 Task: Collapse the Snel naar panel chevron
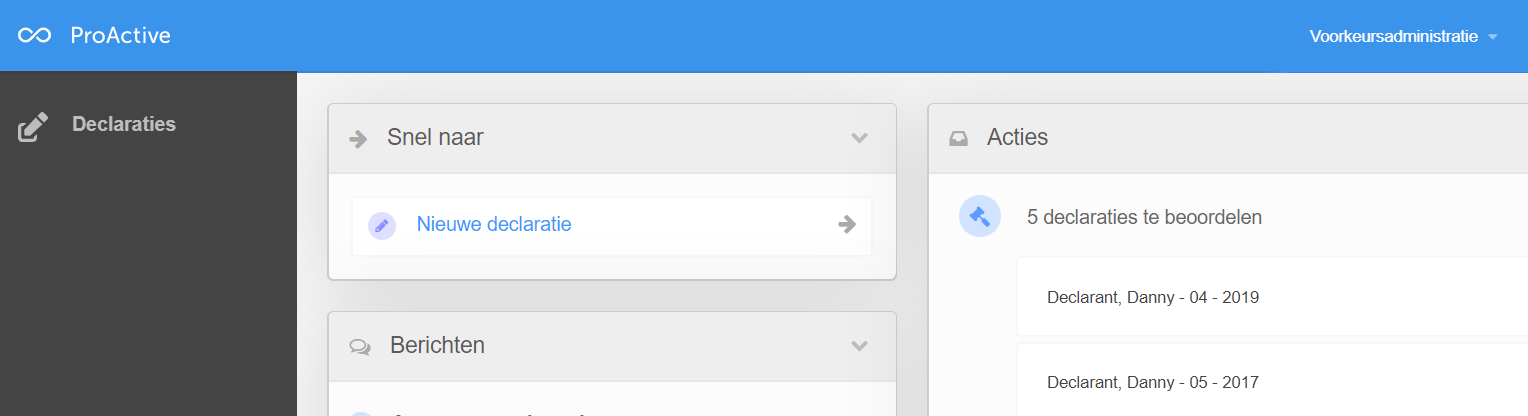[x=859, y=138]
